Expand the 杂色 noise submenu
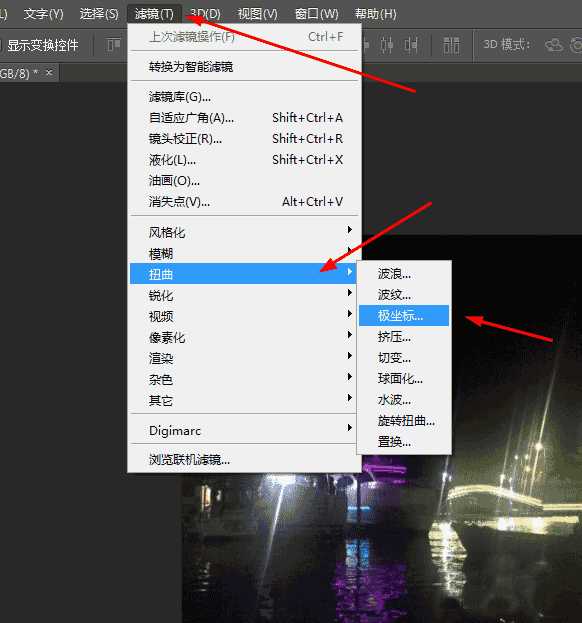The width and height of the screenshot is (582, 623). point(244,379)
